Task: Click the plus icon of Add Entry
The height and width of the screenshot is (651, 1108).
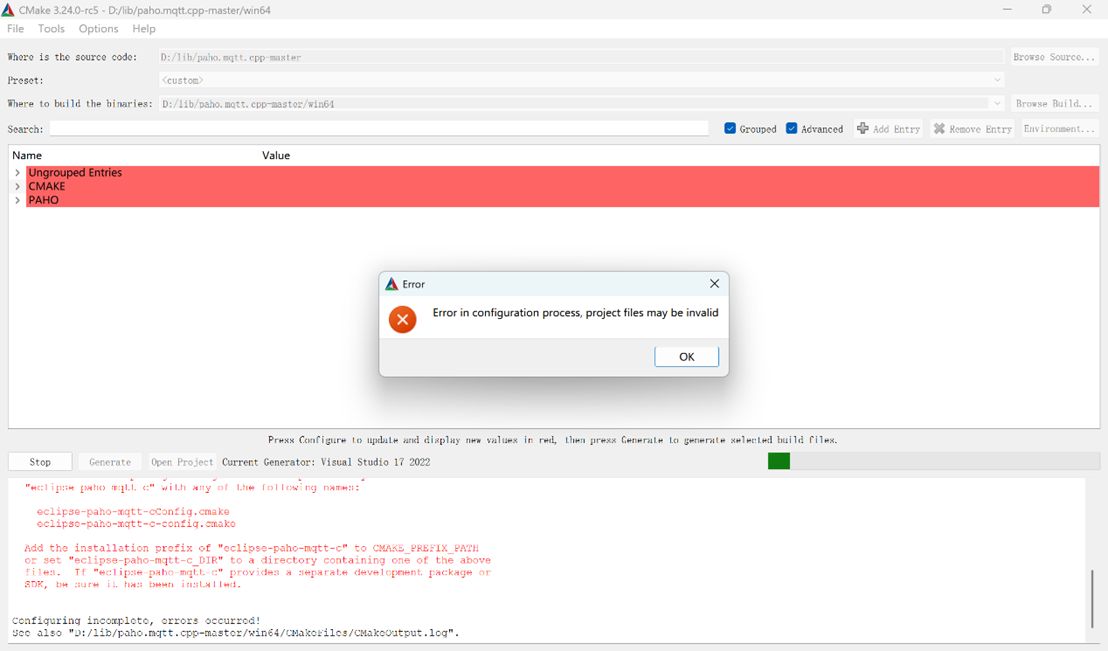Action: [863, 128]
